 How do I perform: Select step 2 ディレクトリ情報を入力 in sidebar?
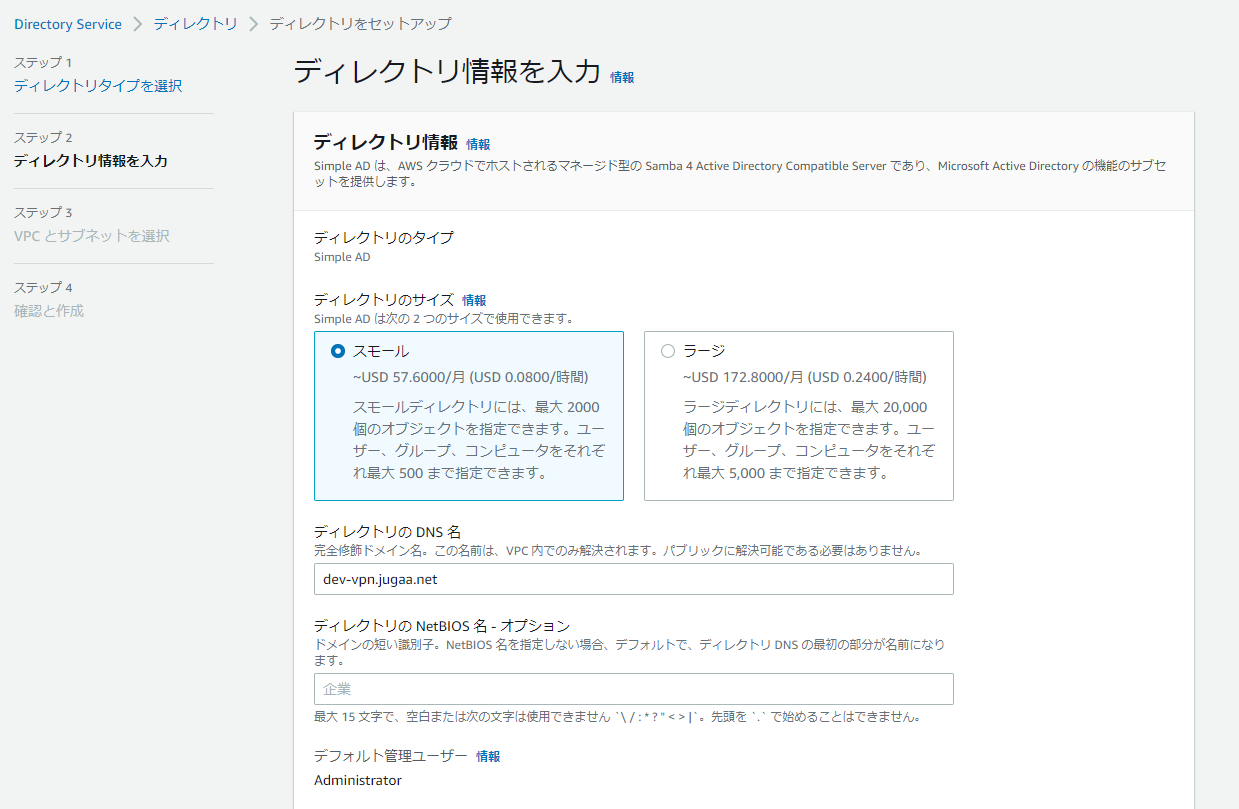(90, 161)
